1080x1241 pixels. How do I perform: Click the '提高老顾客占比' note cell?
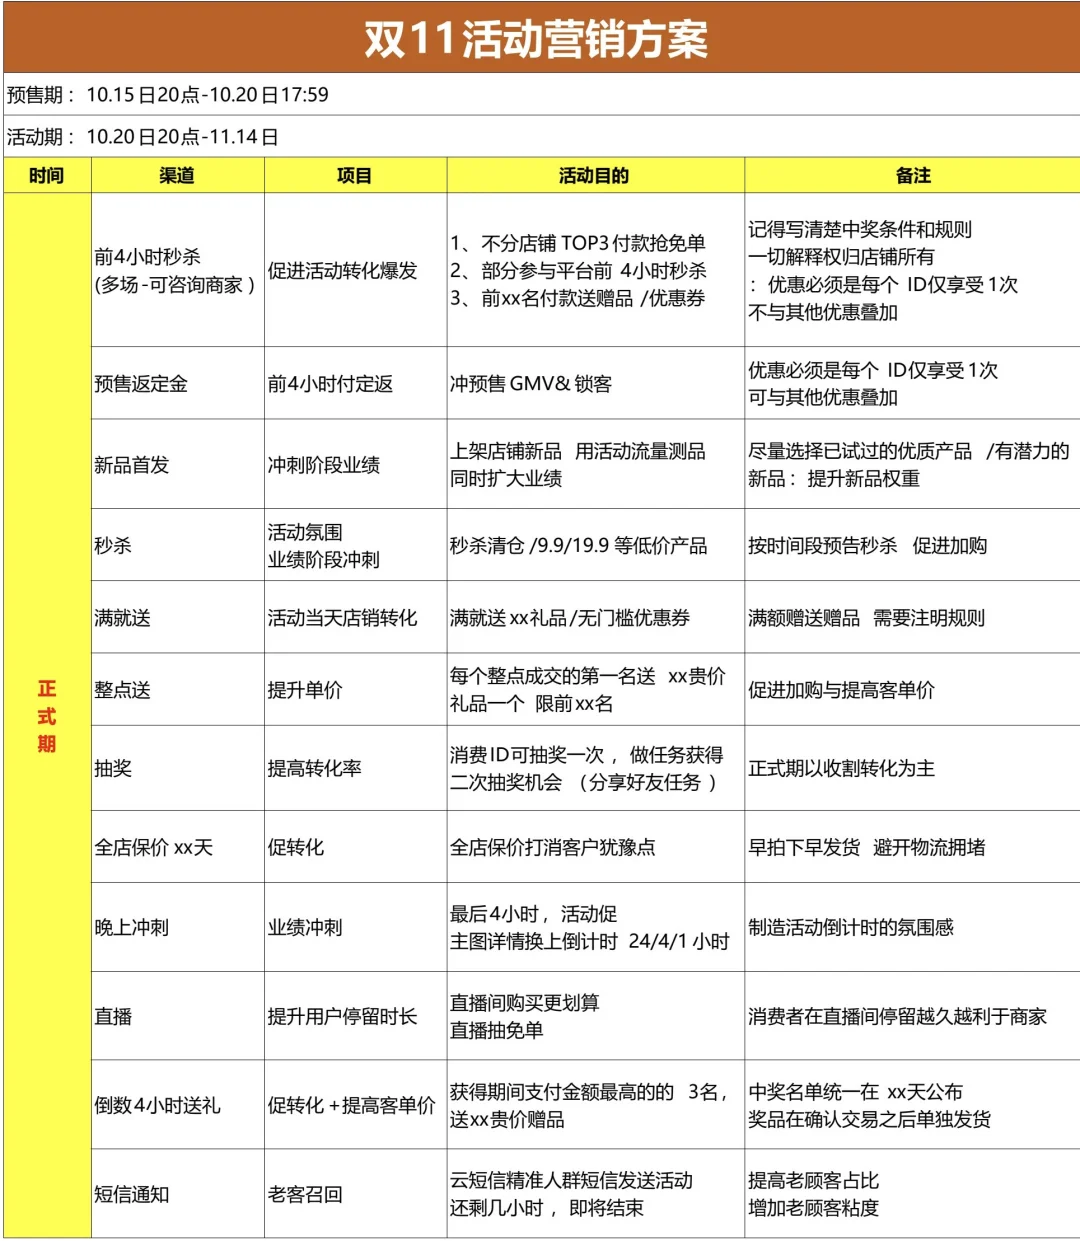912,1194
